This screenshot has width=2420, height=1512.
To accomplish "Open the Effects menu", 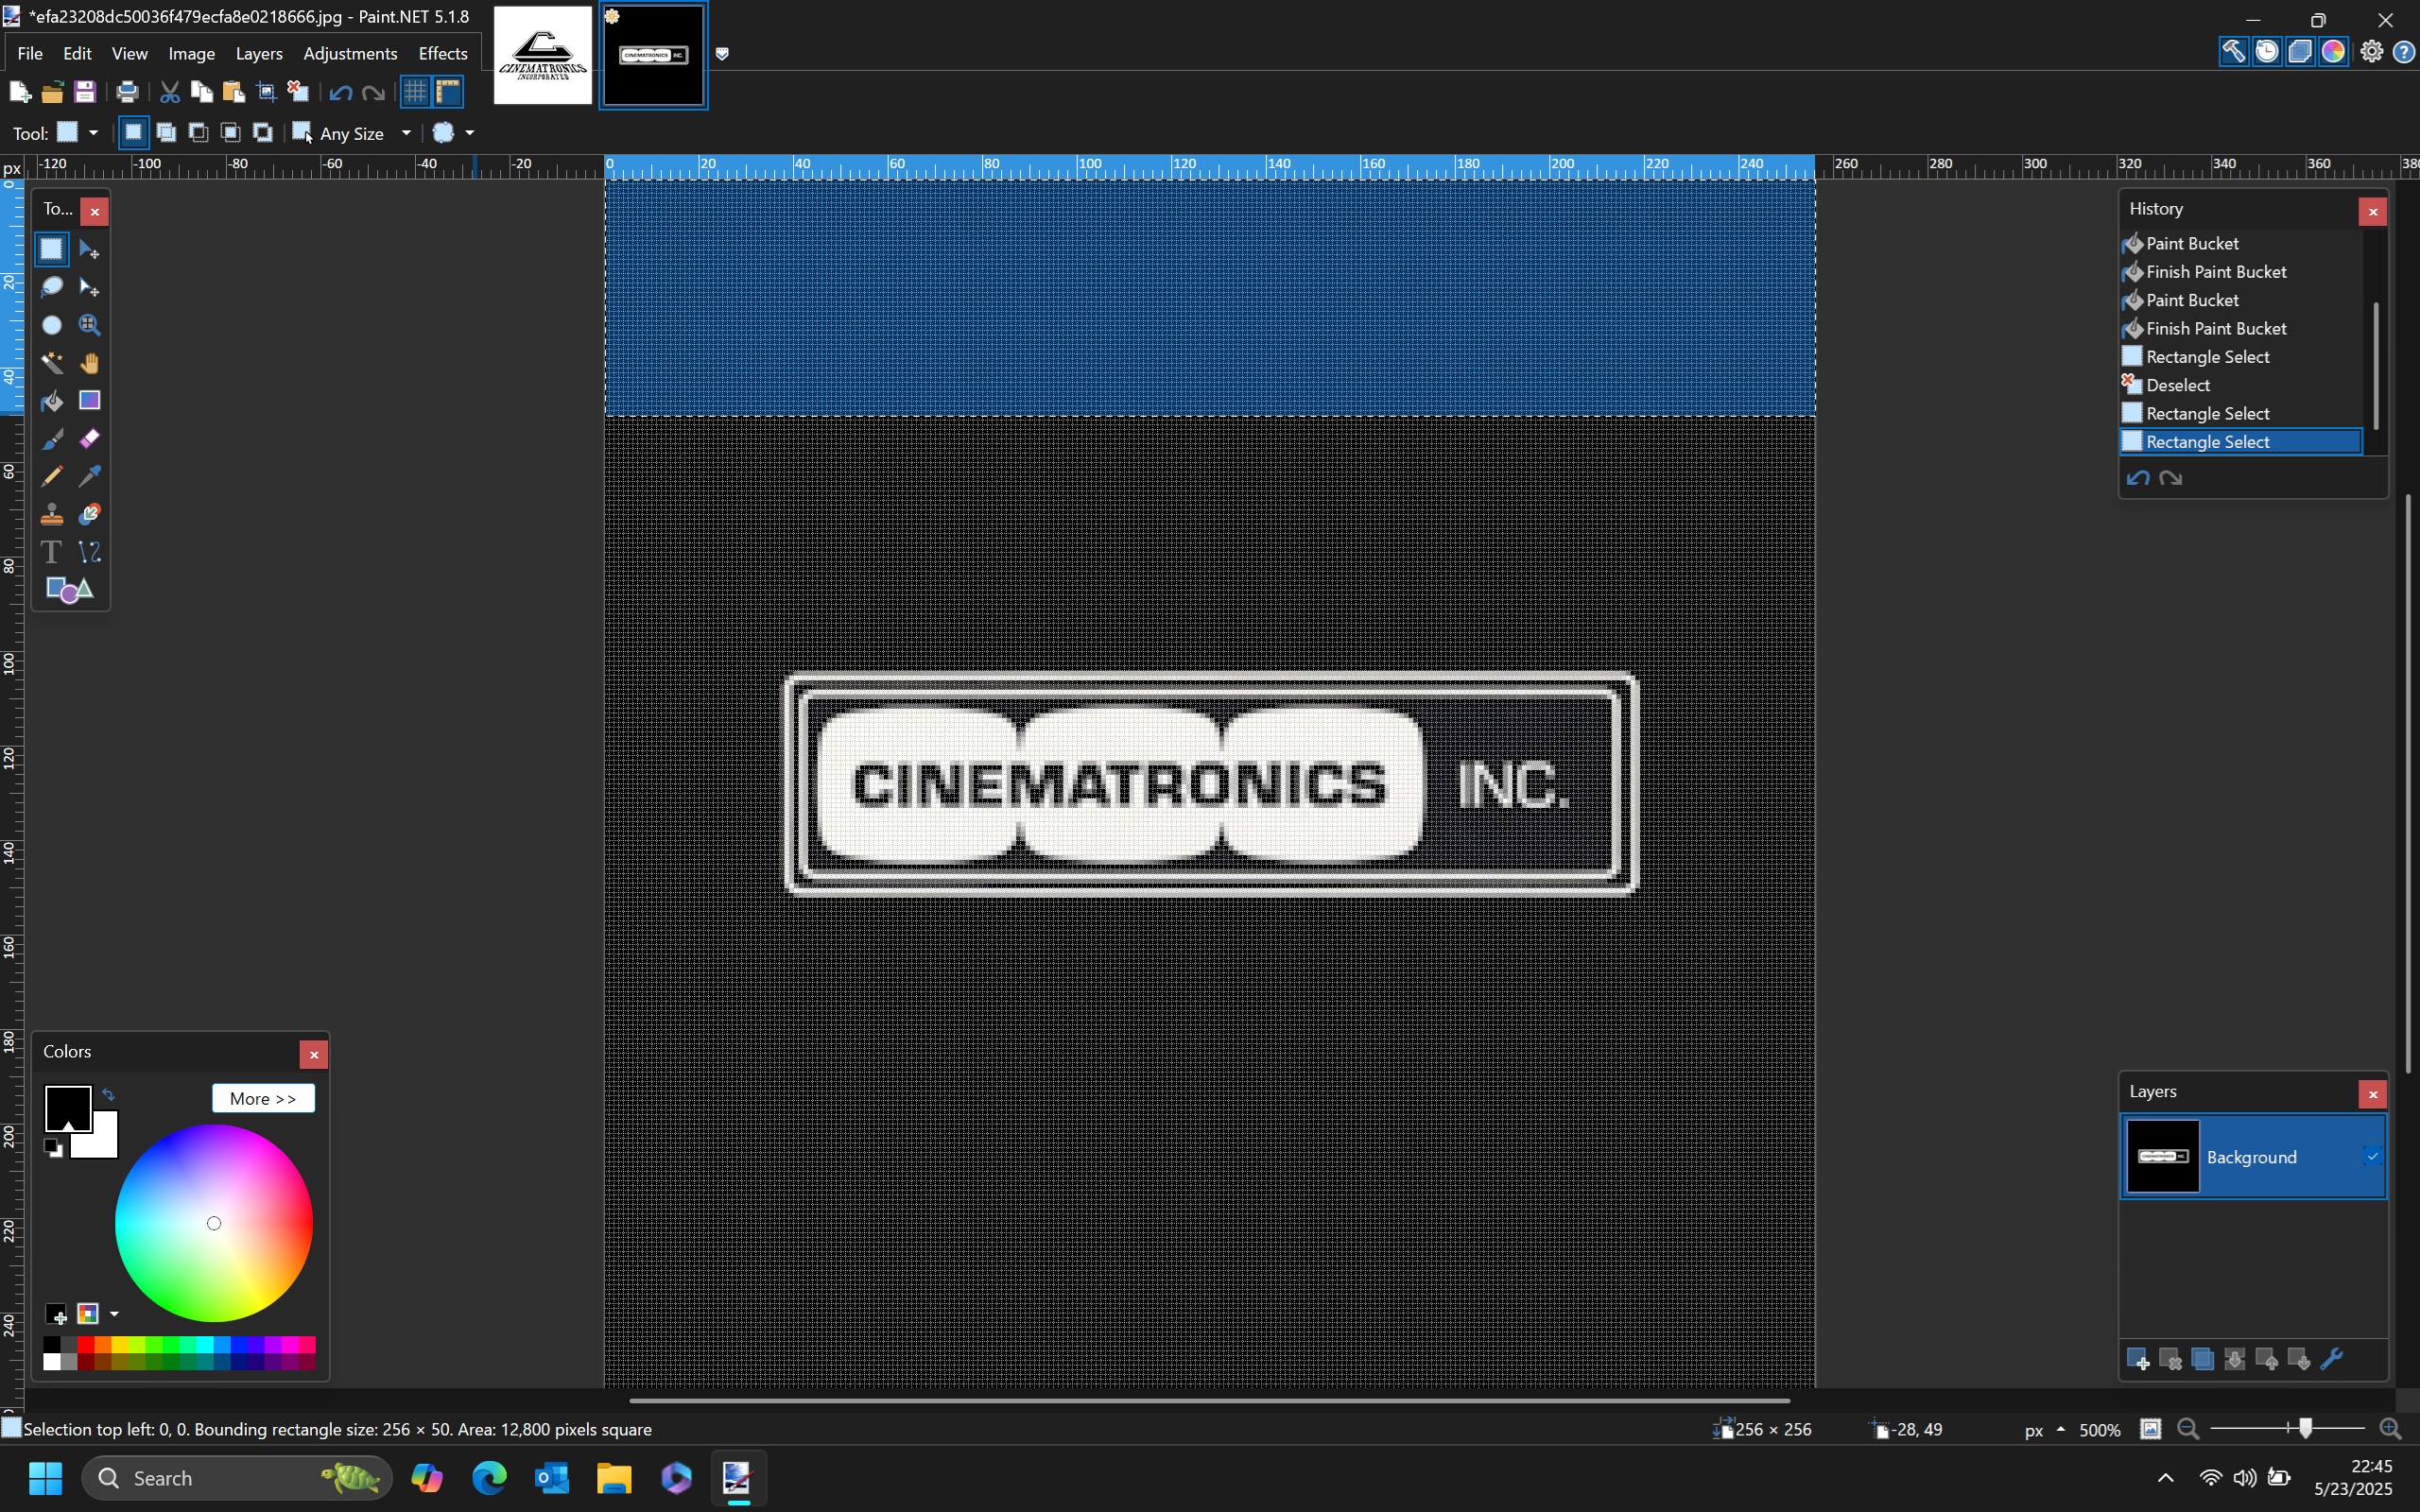I will pos(442,54).
